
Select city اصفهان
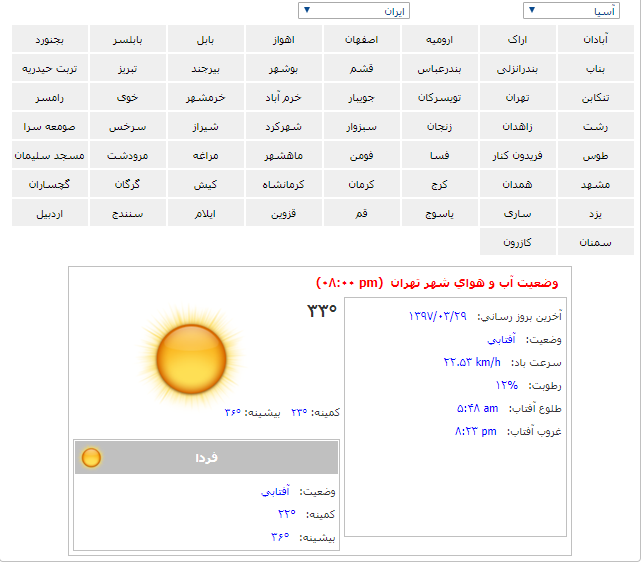coord(362,39)
